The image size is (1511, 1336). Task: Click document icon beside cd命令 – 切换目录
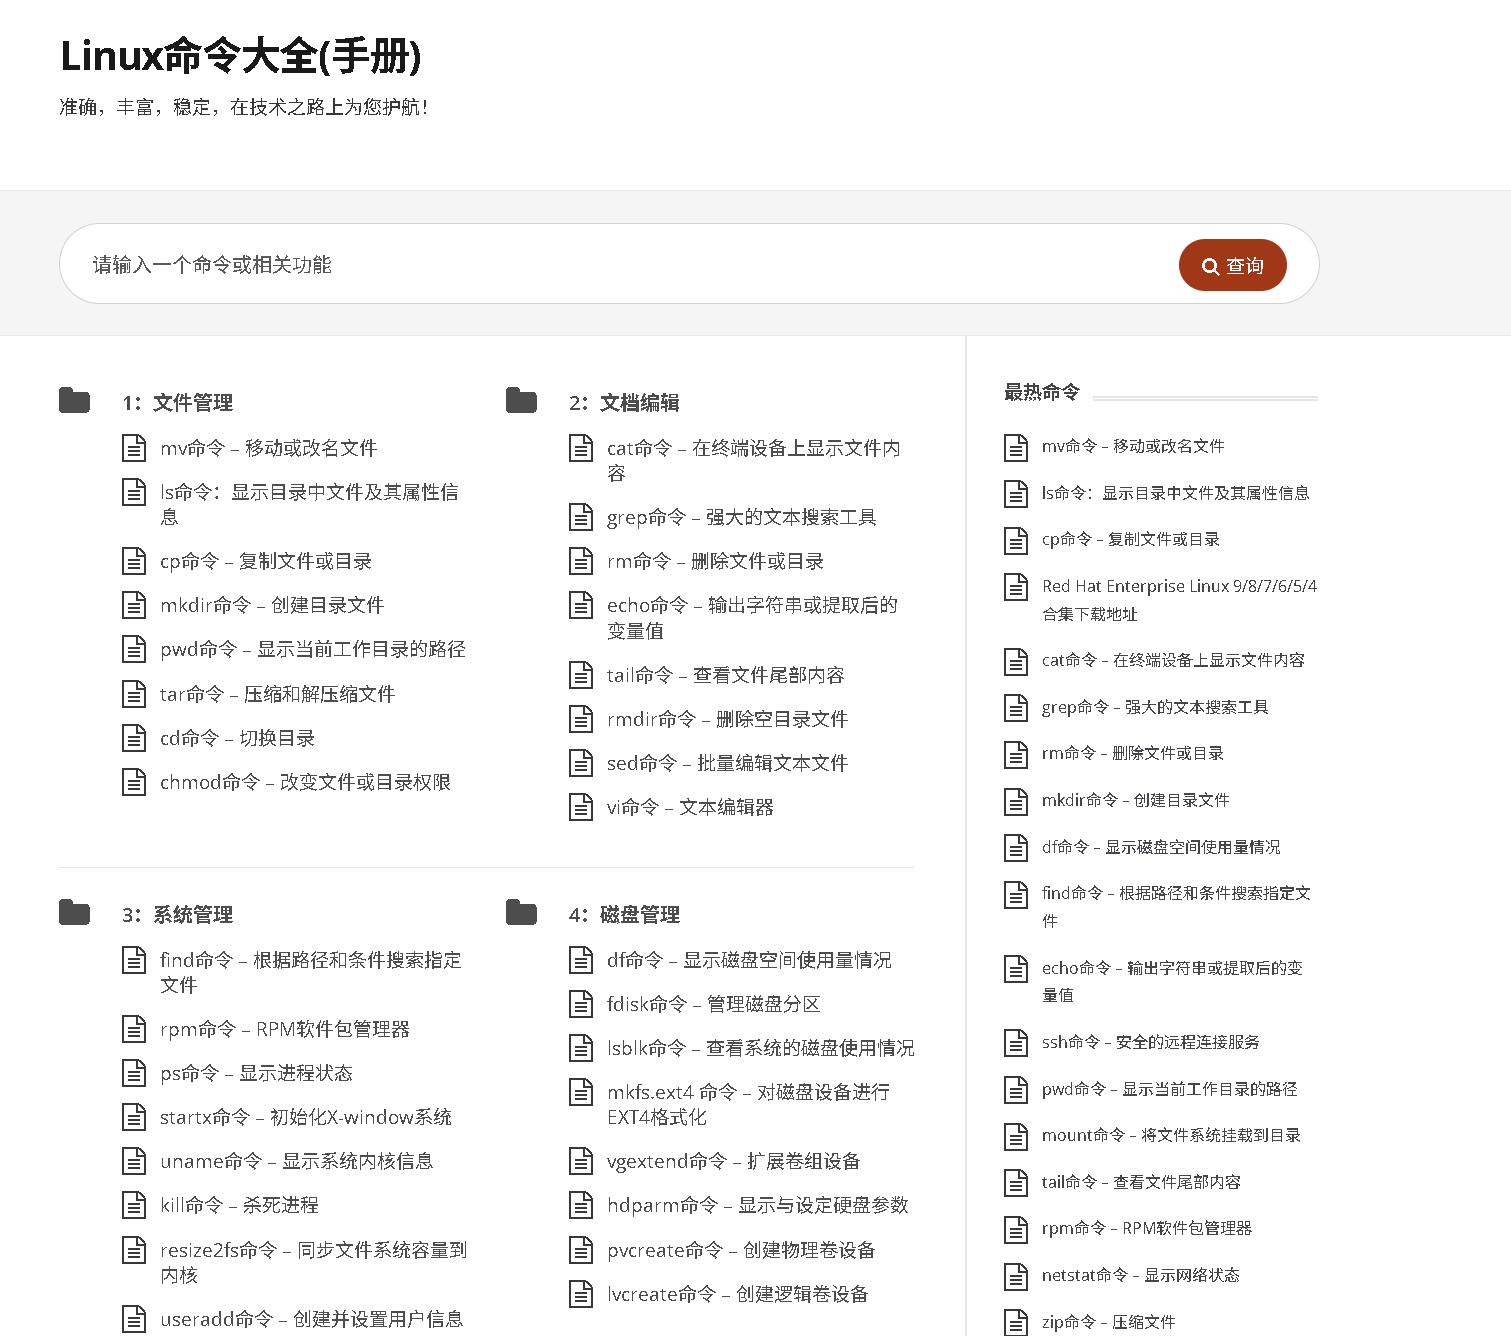(134, 738)
